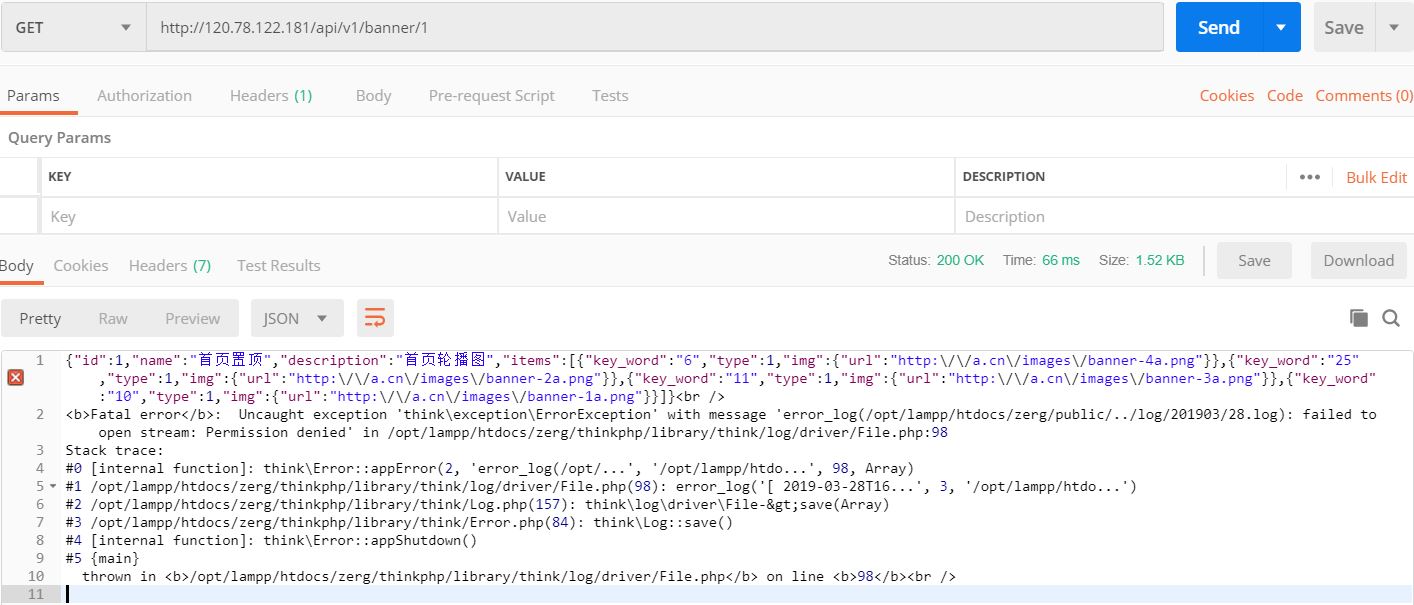The height and width of the screenshot is (605, 1414).
Task: Switch to the Authorization tab
Action: 144,96
